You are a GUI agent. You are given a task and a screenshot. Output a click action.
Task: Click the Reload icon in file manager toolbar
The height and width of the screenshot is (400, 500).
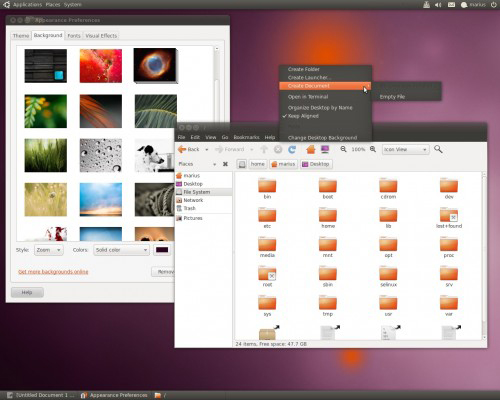pyautogui.click(x=292, y=149)
